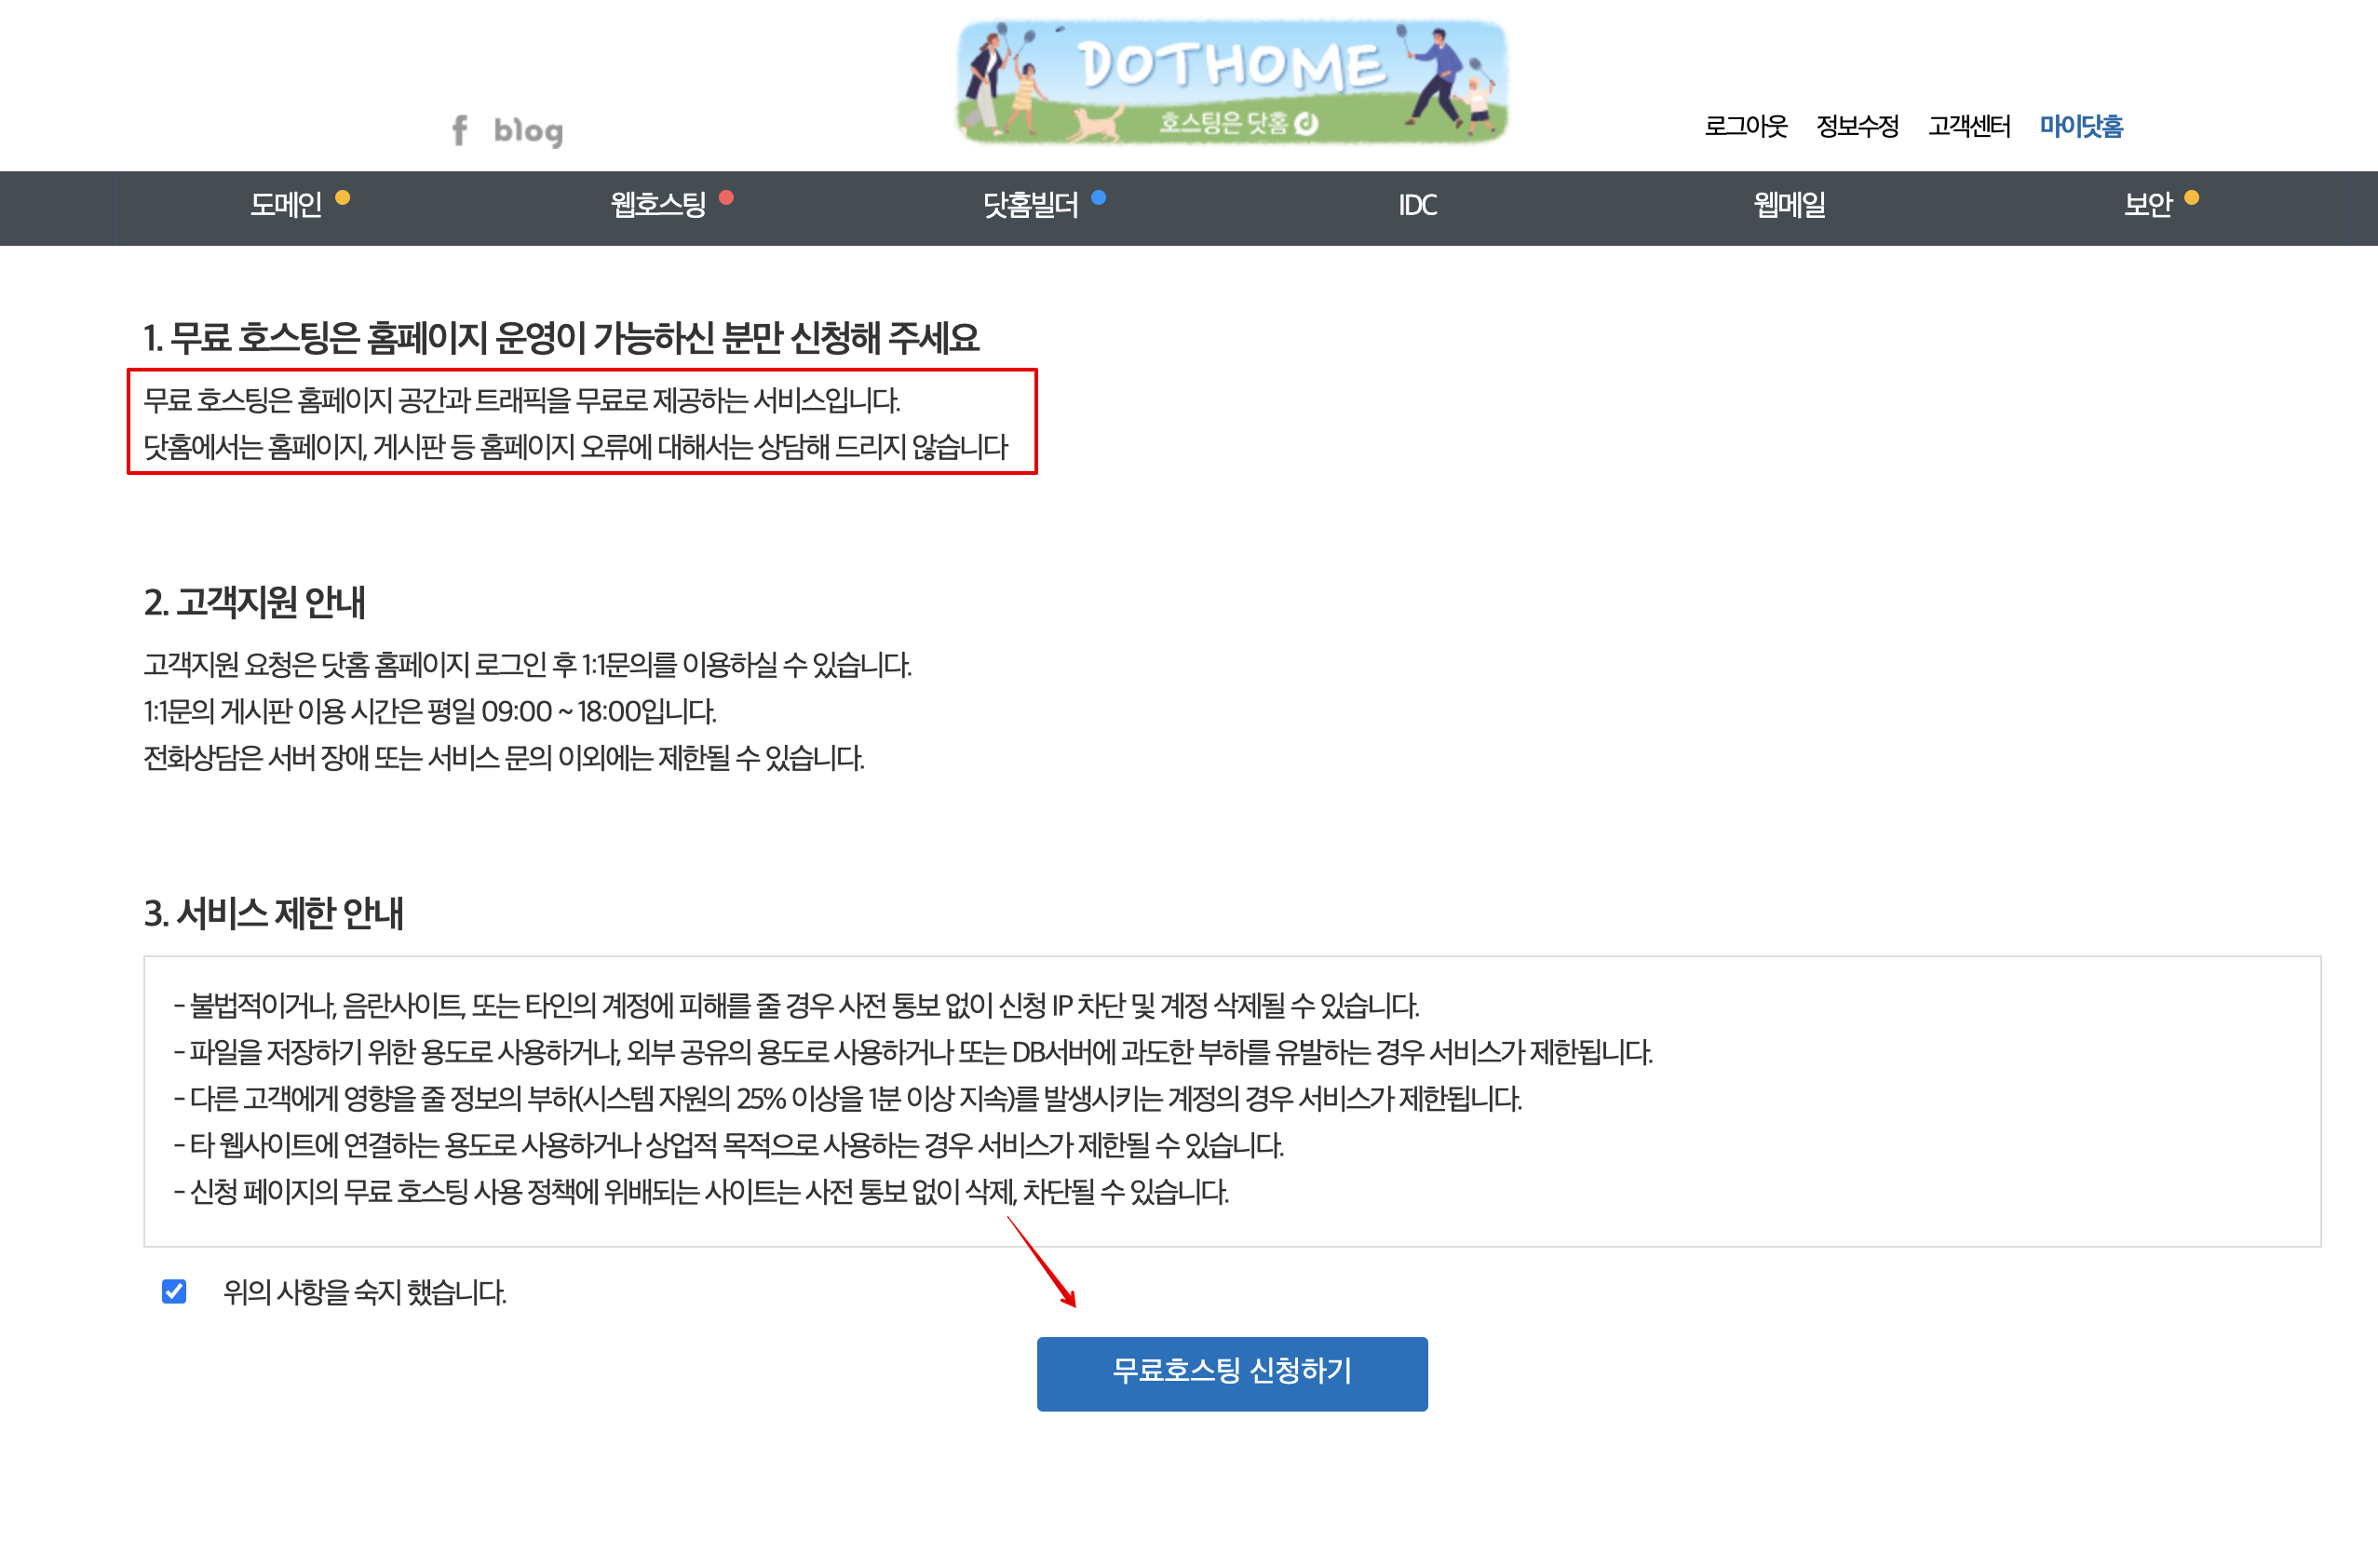The height and width of the screenshot is (1568, 2378).
Task: Open the 웹호스팅 menu
Action: coord(658,205)
